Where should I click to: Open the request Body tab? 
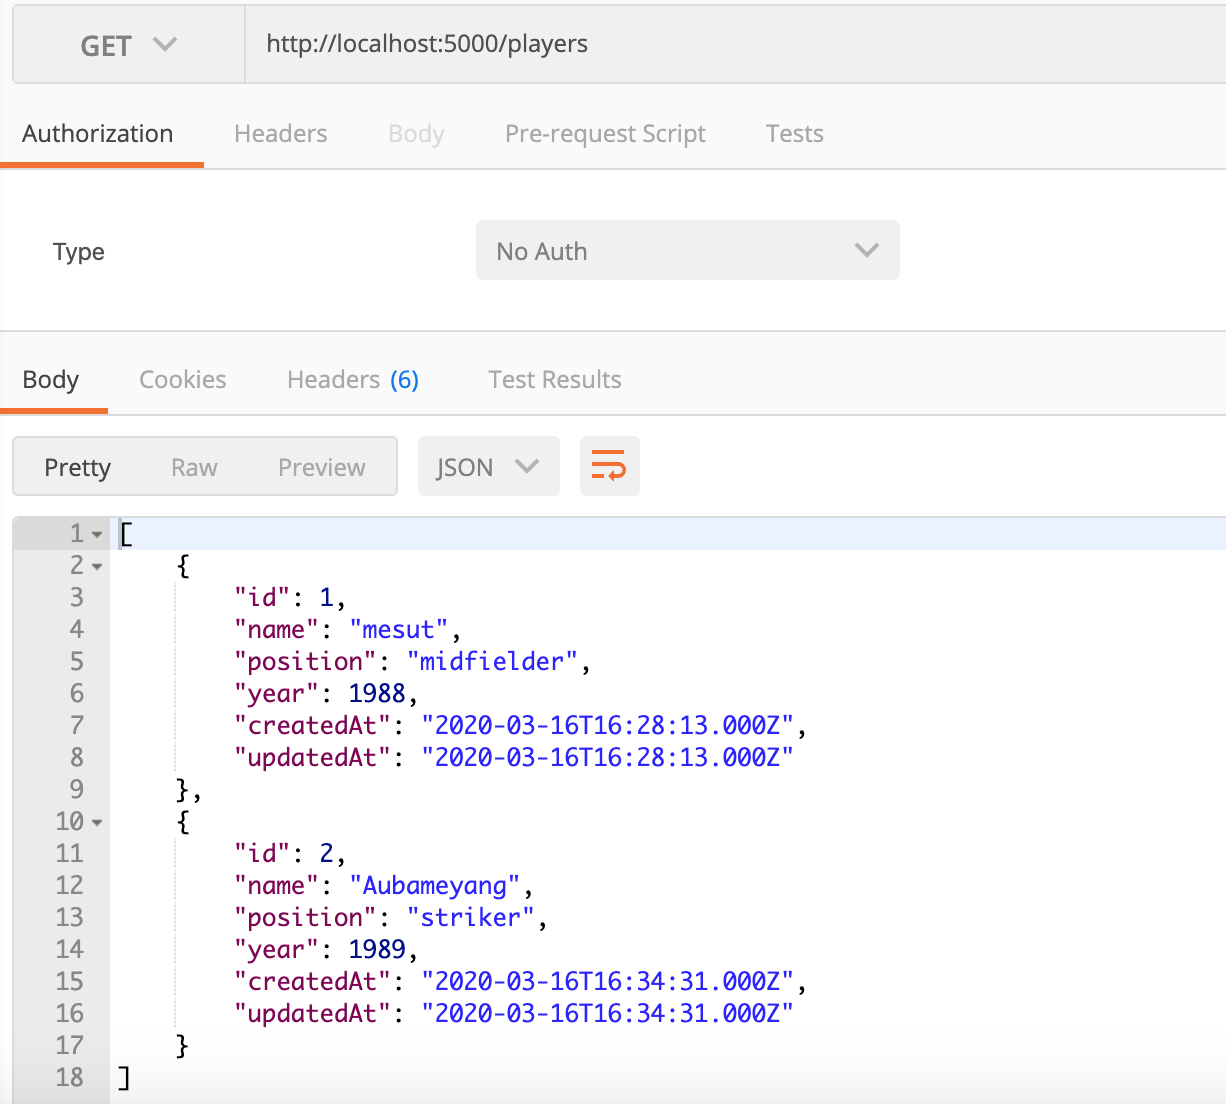[x=416, y=134]
